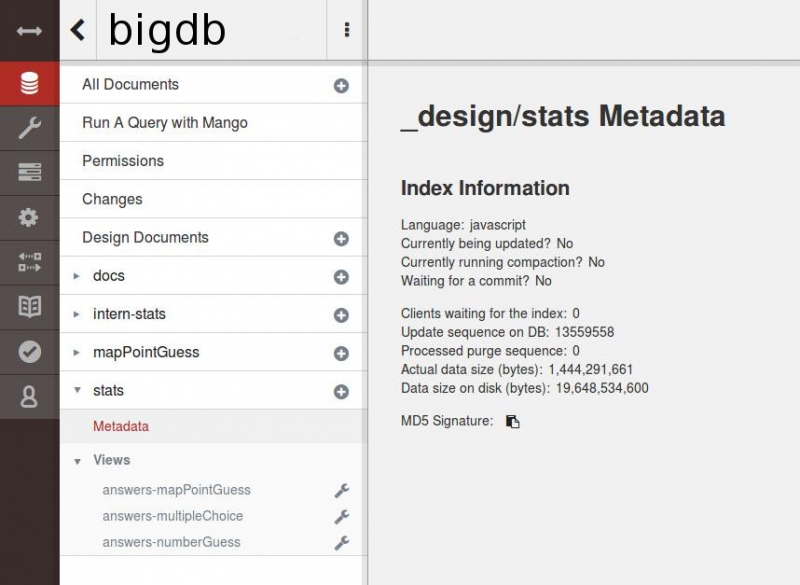Click the plus icon beside All Documents
The image size is (800, 585).
(x=341, y=86)
